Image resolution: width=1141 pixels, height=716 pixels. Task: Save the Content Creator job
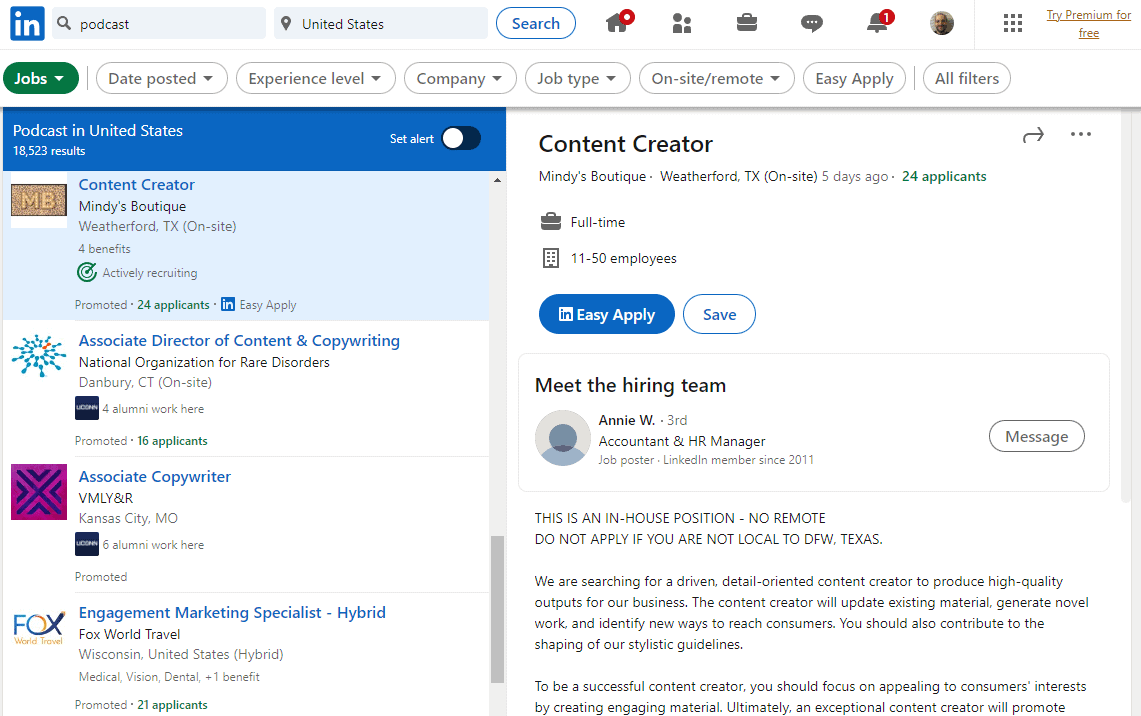[719, 314]
